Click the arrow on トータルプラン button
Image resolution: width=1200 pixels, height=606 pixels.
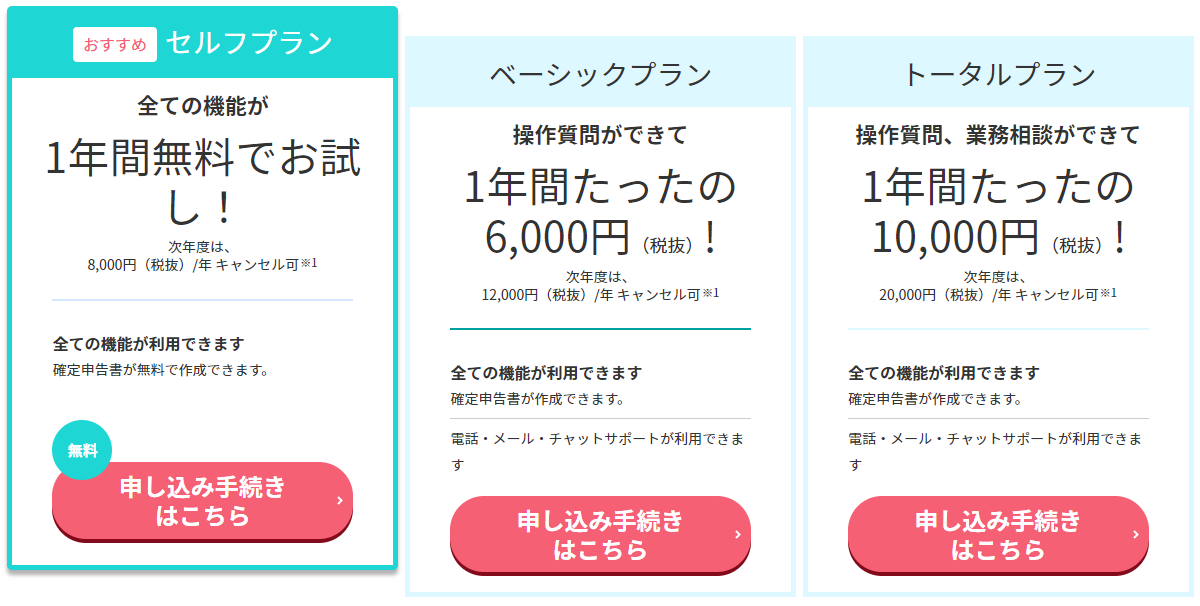(x=1136, y=535)
